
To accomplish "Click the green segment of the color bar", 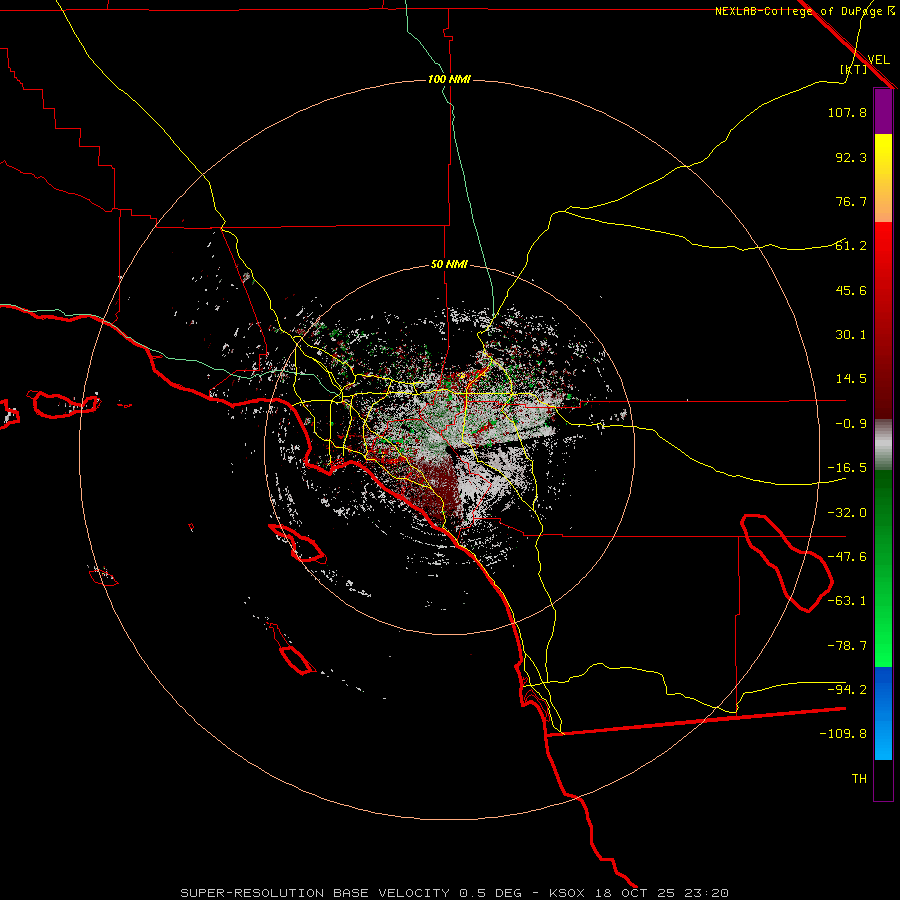I will pyautogui.click(x=883, y=568).
